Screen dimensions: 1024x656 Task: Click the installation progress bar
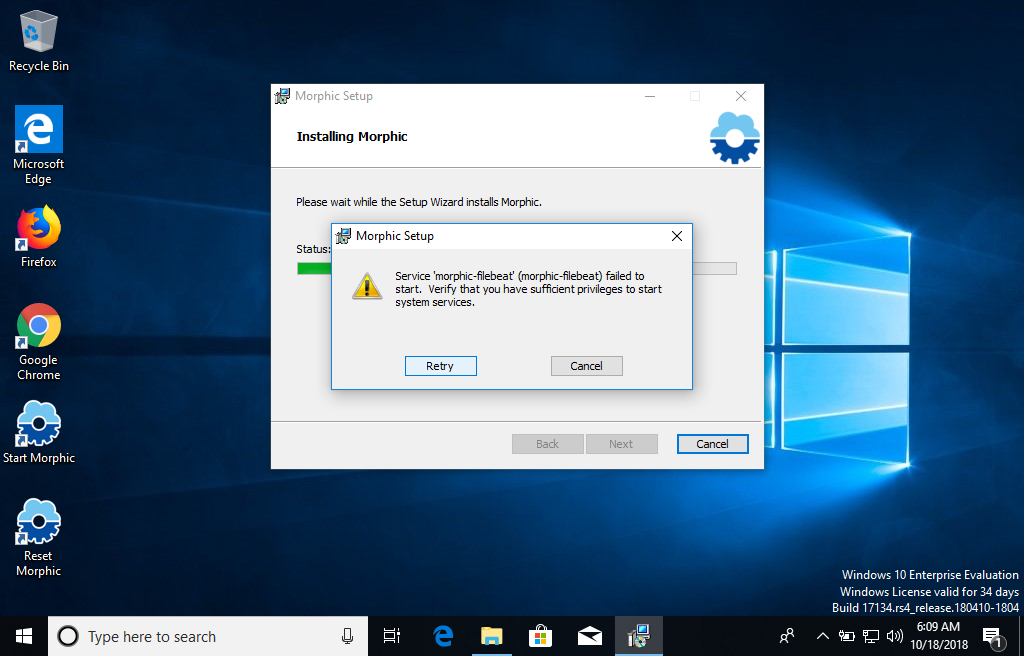click(517, 269)
